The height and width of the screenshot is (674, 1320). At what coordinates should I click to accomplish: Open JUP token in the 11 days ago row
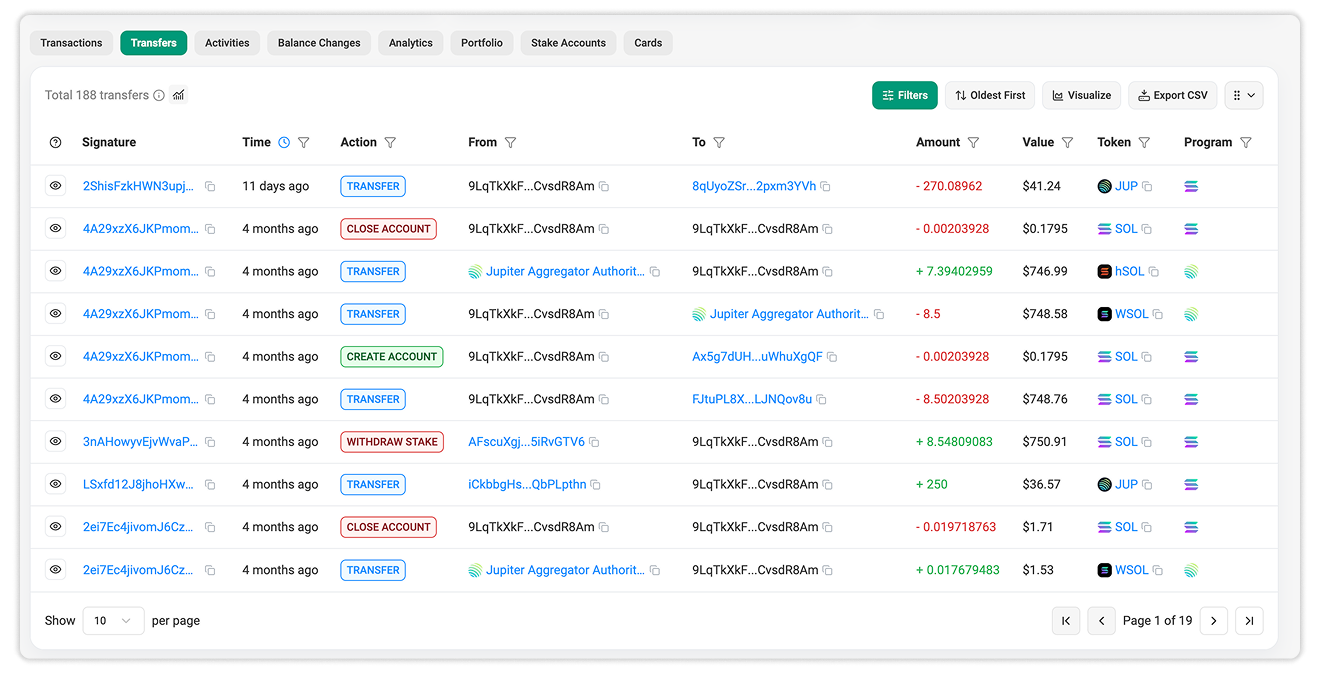pyautogui.click(x=1127, y=186)
